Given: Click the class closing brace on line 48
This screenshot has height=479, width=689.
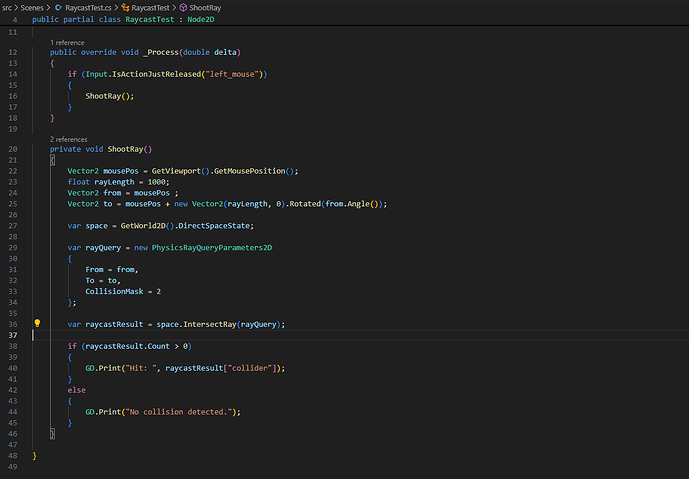Looking at the screenshot, I should point(34,456).
